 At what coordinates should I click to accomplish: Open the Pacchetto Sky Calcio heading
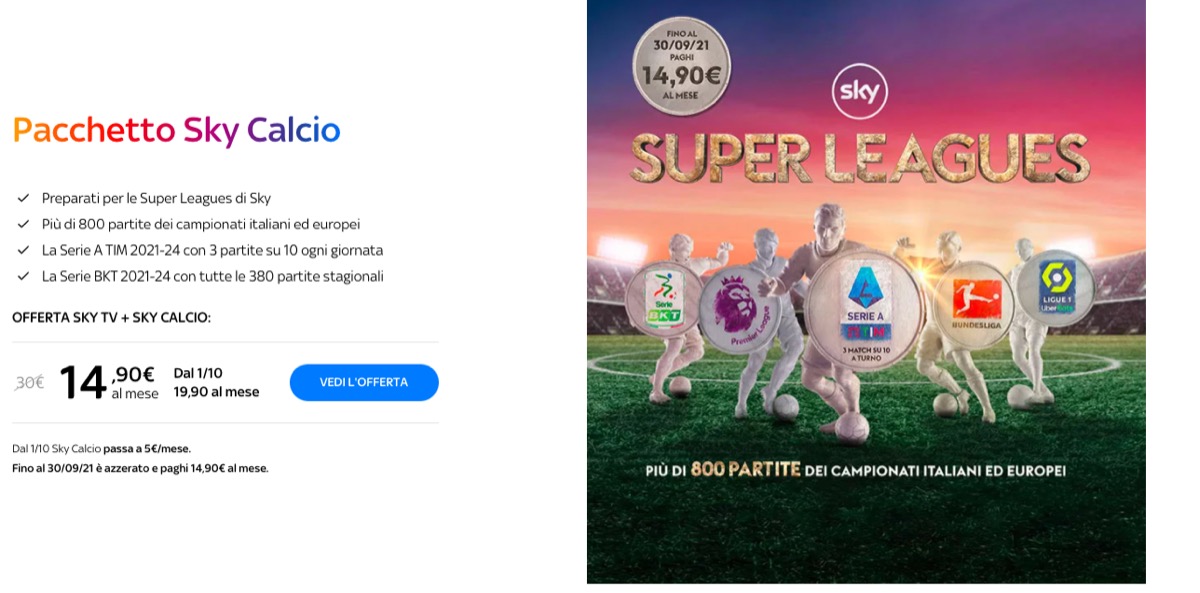pyautogui.click(x=175, y=130)
